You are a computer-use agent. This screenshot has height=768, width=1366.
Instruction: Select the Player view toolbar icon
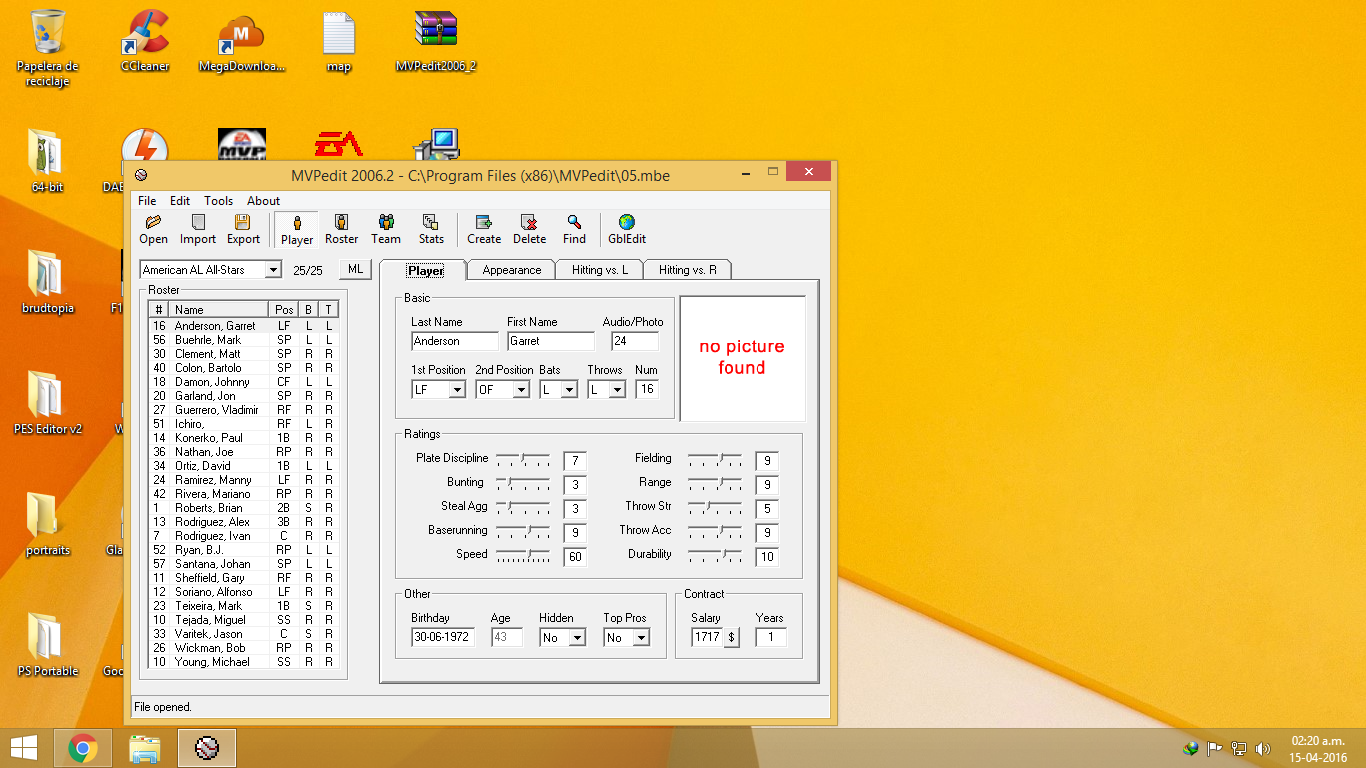tap(297, 229)
